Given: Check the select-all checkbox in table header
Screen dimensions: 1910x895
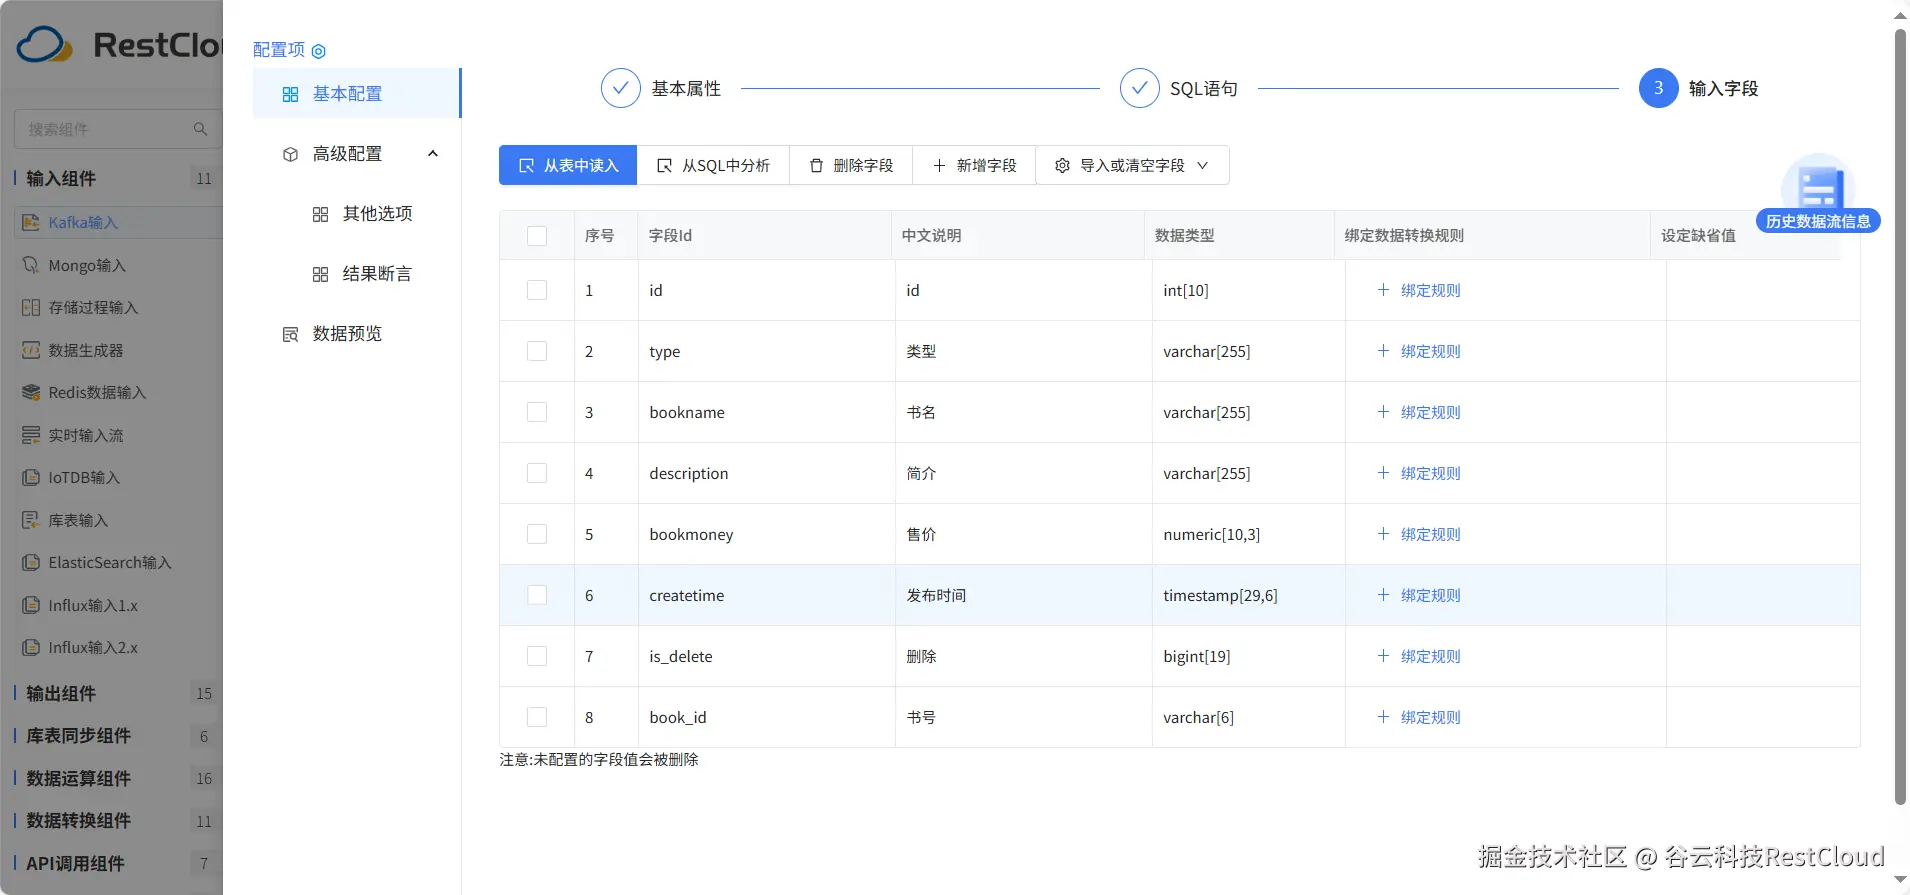Looking at the screenshot, I should point(537,236).
